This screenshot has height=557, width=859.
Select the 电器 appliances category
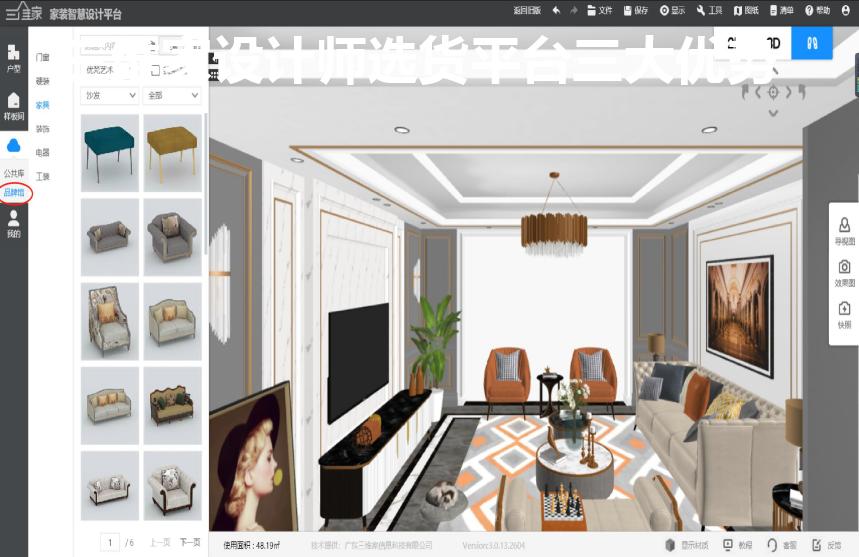43,152
